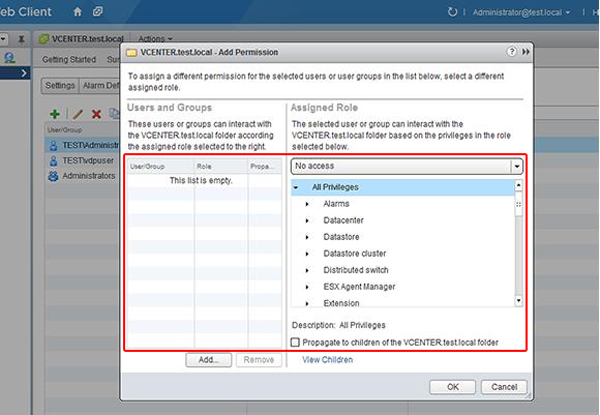Sort by Propagate column header
Viewport: 600px width, 415px height.
265,166
